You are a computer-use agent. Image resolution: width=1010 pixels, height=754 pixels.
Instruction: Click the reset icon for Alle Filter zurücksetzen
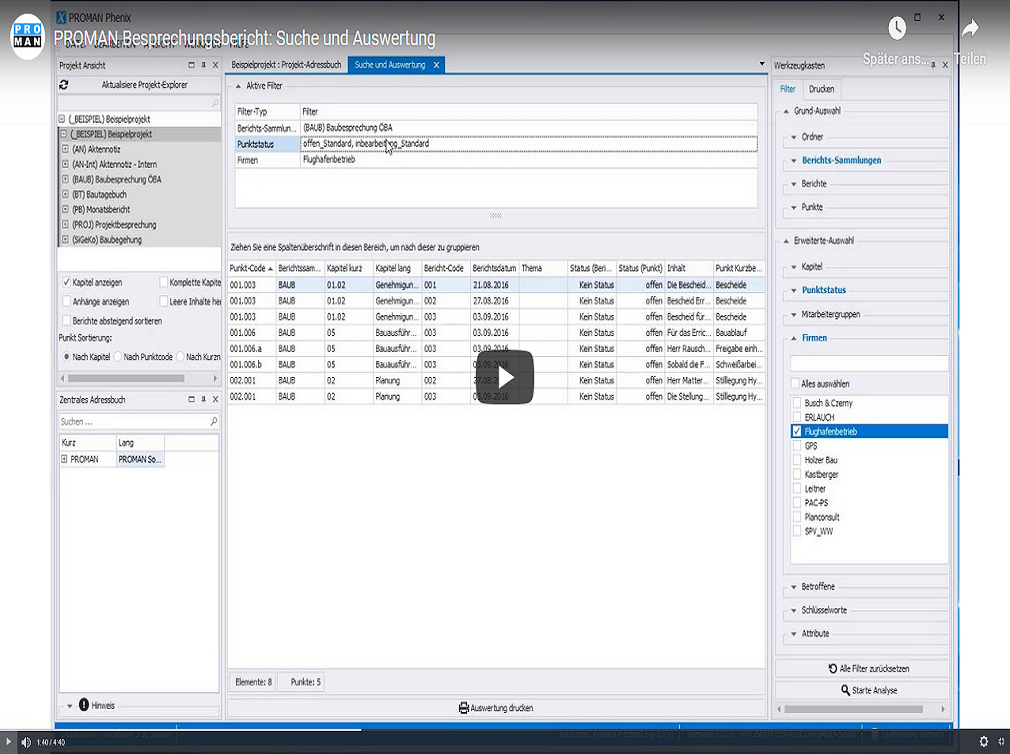833,668
